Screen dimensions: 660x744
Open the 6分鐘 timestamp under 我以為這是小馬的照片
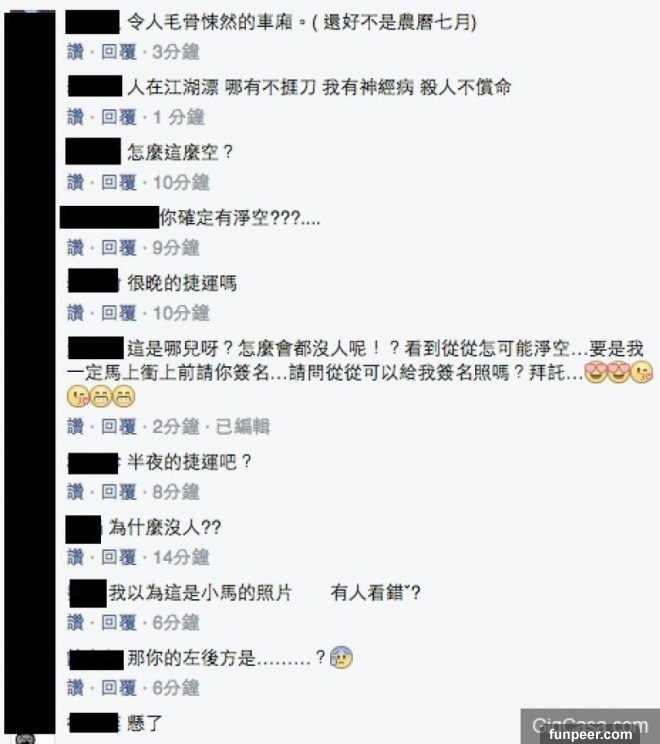click(x=175, y=622)
